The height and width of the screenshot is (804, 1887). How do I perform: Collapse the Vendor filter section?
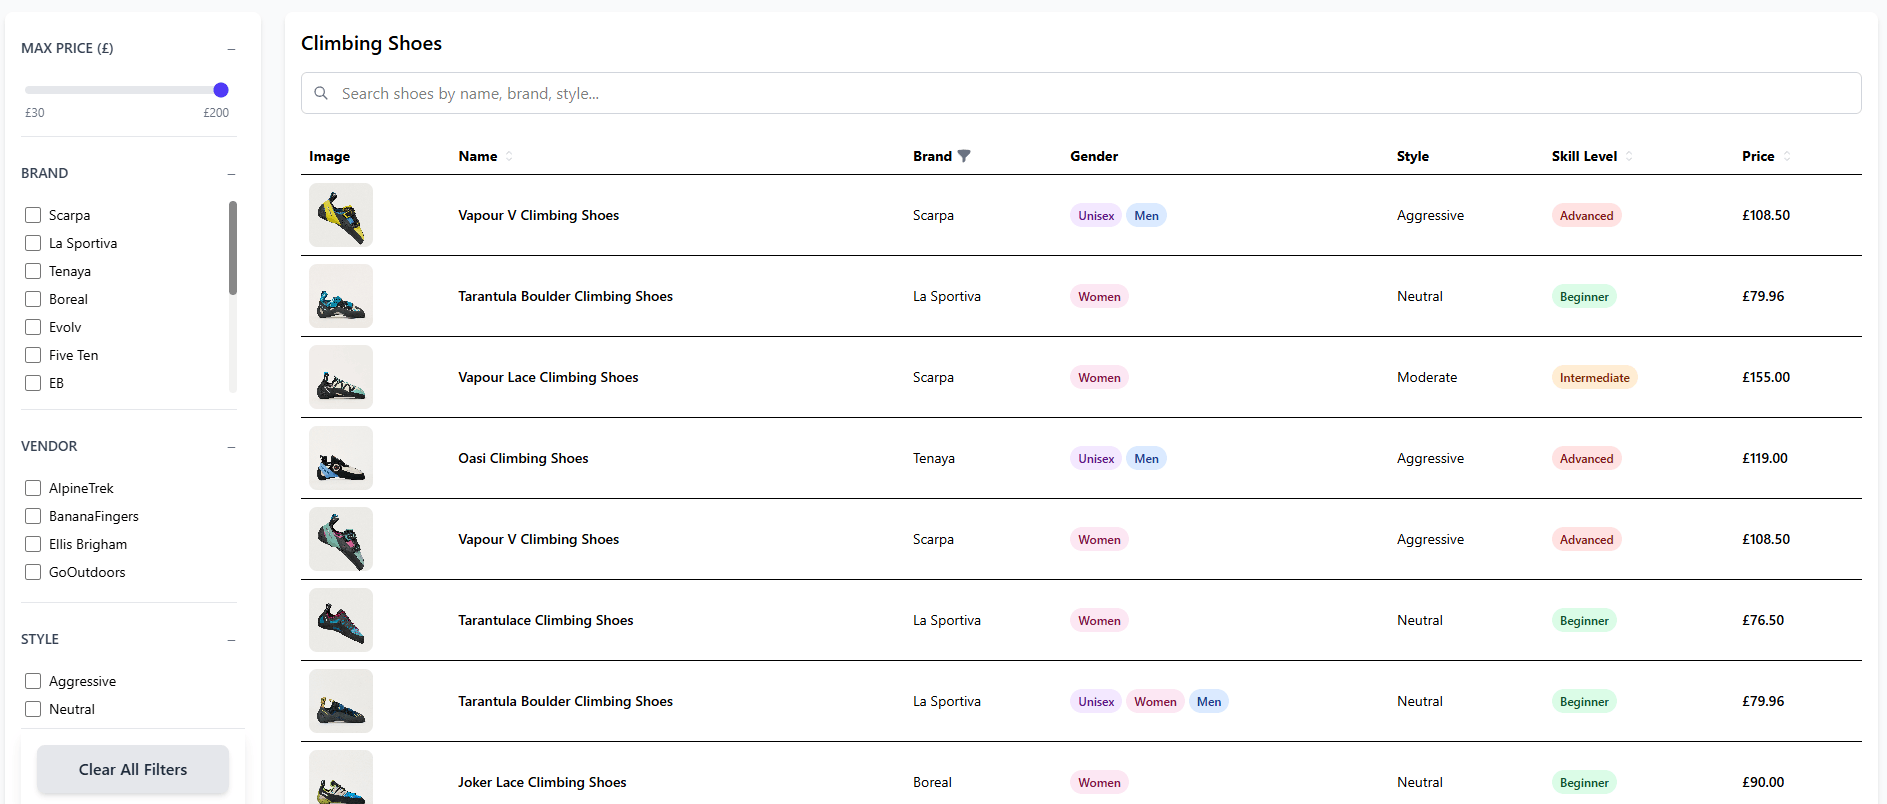click(231, 447)
